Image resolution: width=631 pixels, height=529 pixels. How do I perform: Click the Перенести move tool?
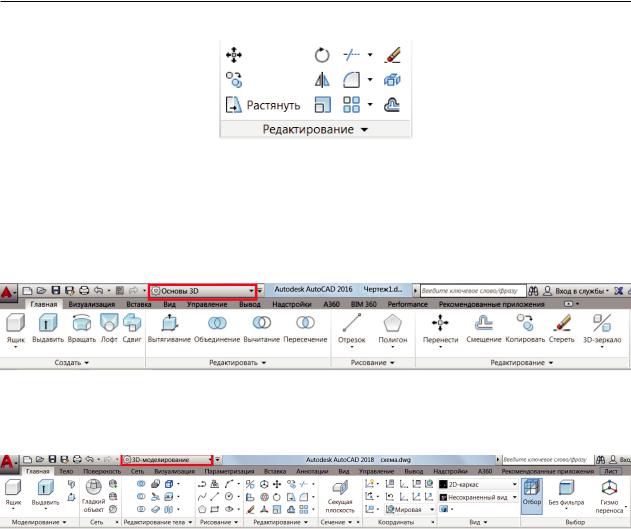440,330
